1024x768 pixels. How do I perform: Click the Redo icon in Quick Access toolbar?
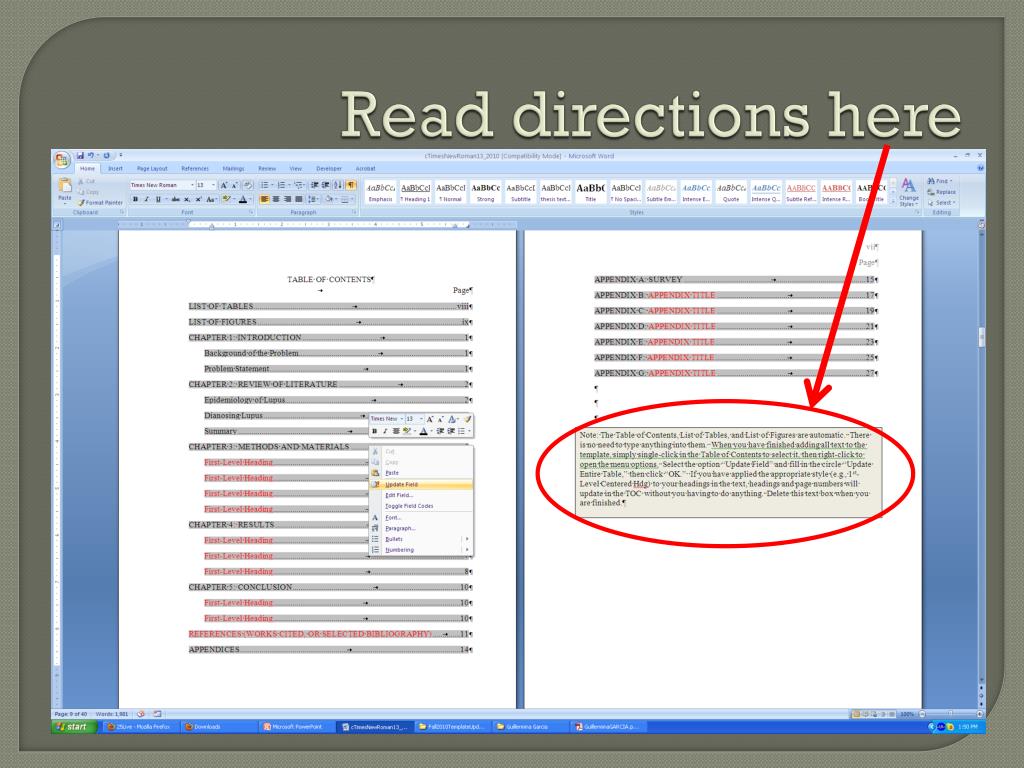pos(106,155)
